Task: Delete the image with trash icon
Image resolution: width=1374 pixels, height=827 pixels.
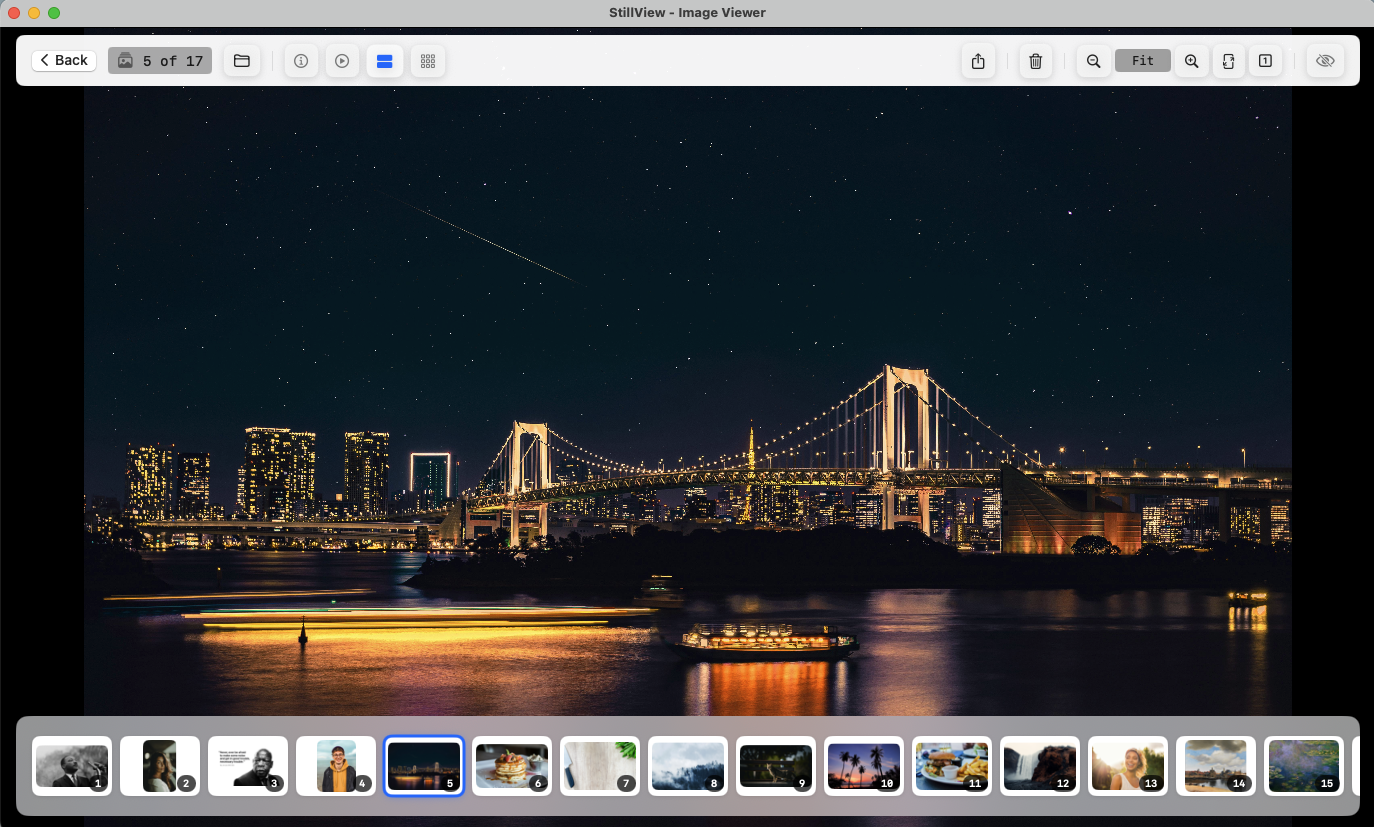Action: (x=1036, y=61)
